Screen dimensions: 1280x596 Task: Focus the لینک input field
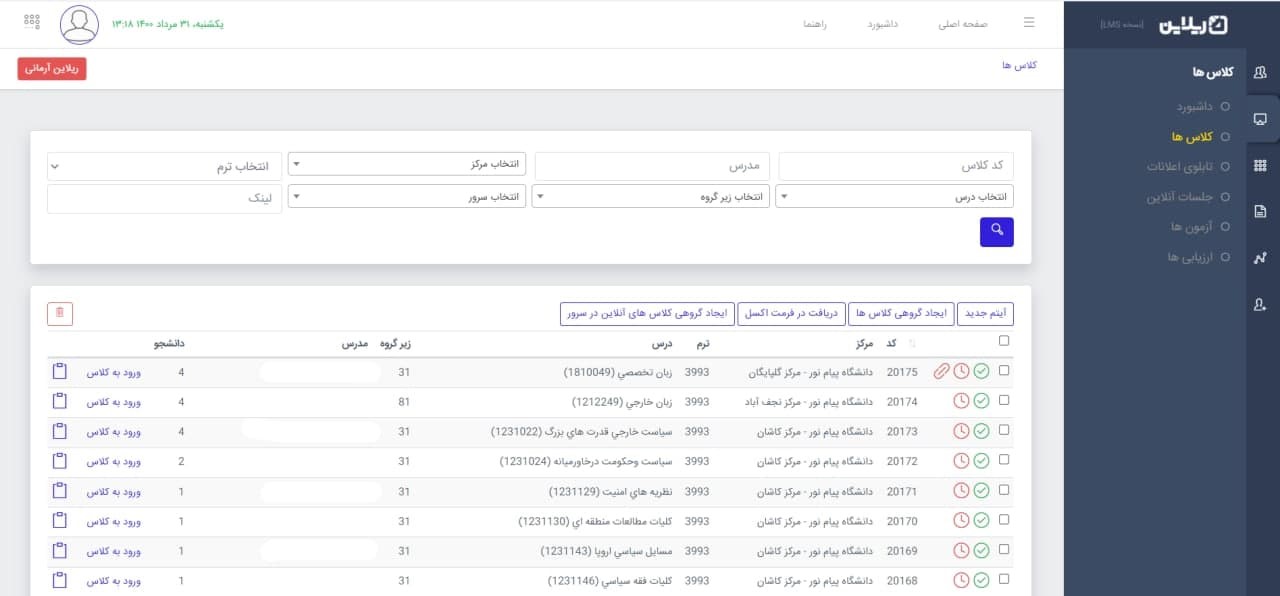coord(164,199)
